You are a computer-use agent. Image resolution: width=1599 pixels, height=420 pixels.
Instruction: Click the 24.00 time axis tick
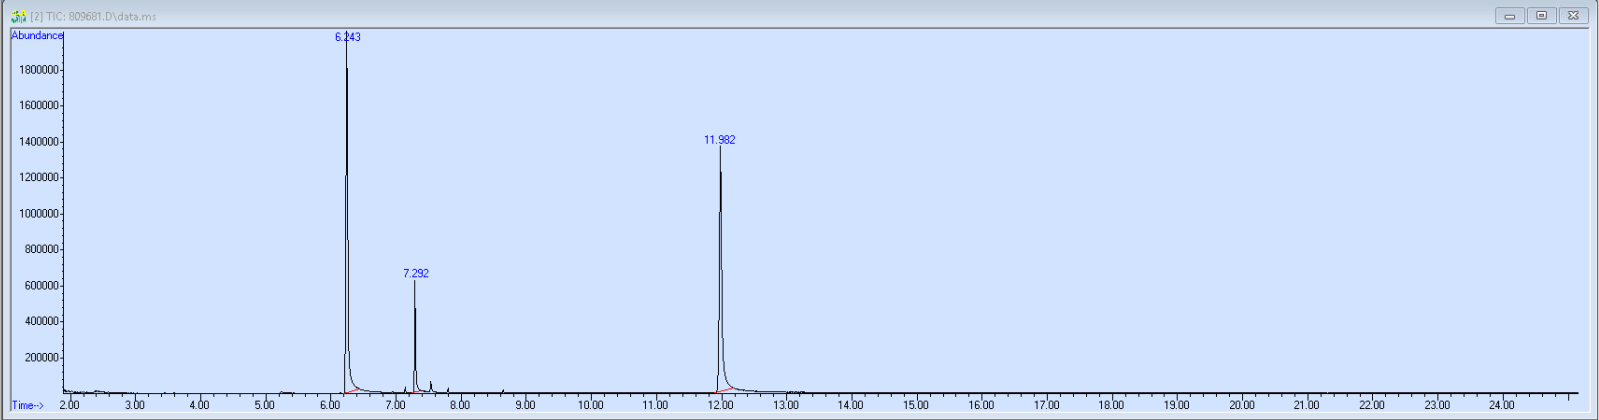(x=1502, y=405)
